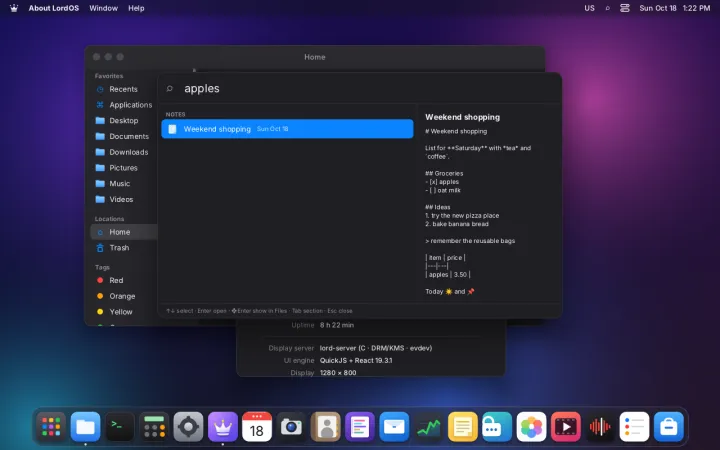Click the search magnifier in the menu bar
720x450 pixels.
click(608, 8)
